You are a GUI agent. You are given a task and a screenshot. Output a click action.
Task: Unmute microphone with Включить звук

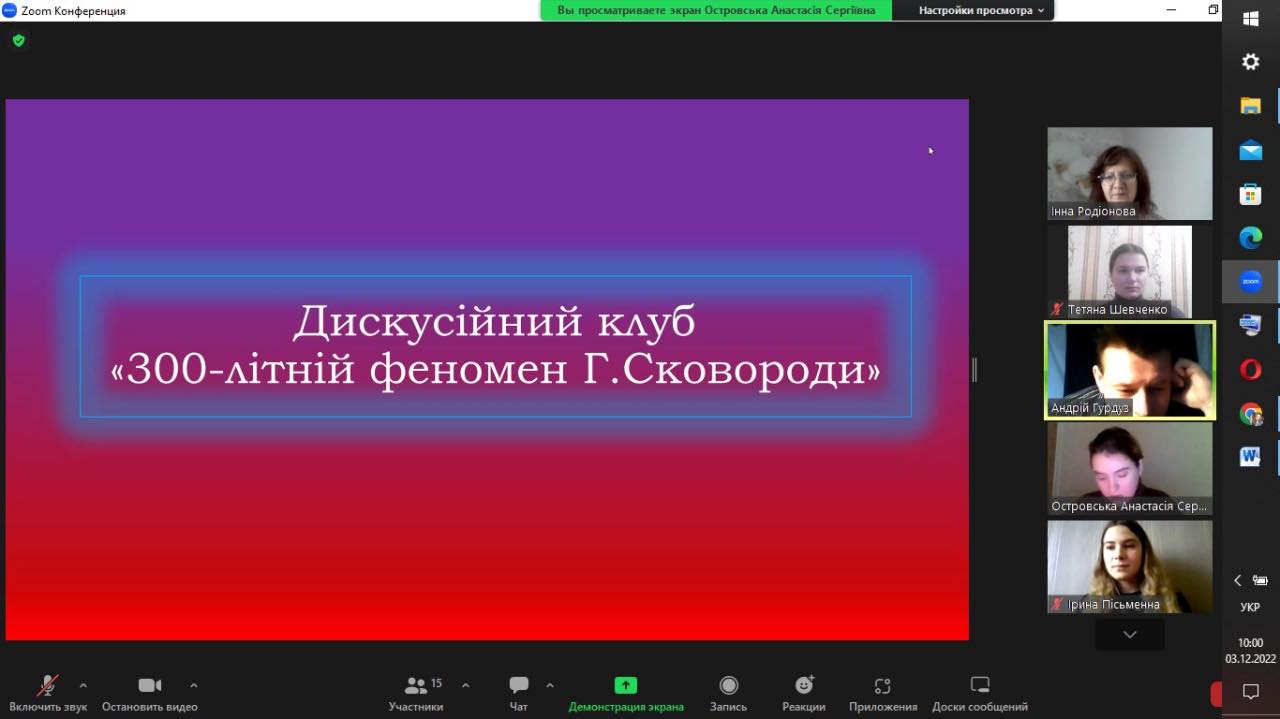pos(47,686)
